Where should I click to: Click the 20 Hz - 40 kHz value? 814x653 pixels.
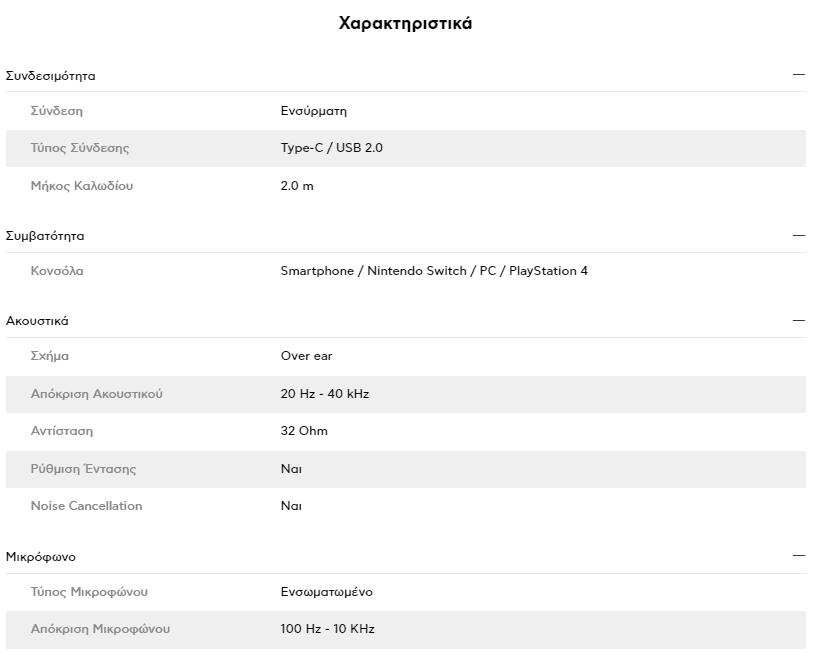(324, 394)
